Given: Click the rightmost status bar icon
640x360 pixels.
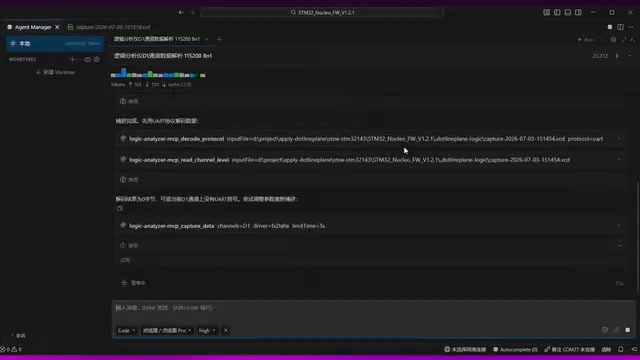Looking at the screenshot, I should [x=634, y=349].
